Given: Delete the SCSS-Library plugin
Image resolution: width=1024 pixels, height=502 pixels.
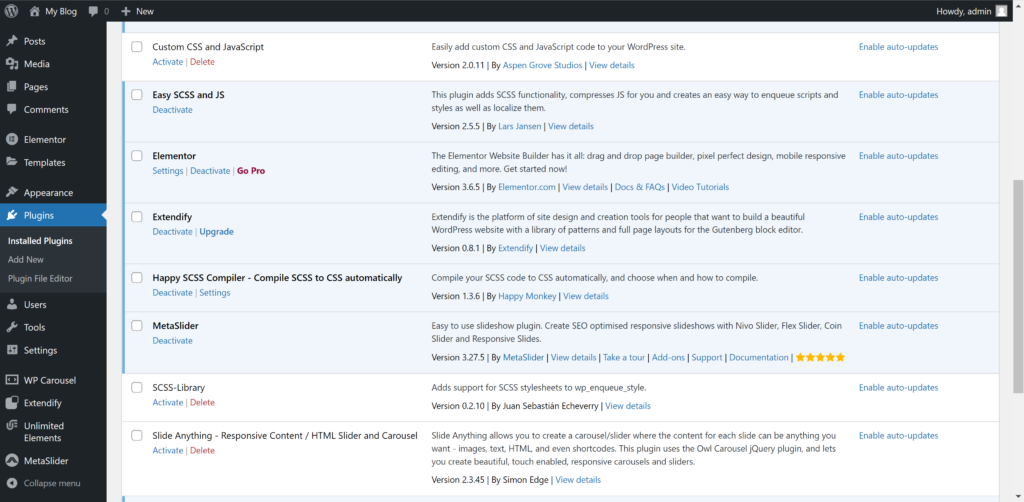Looking at the screenshot, I should tap(202, 402).
